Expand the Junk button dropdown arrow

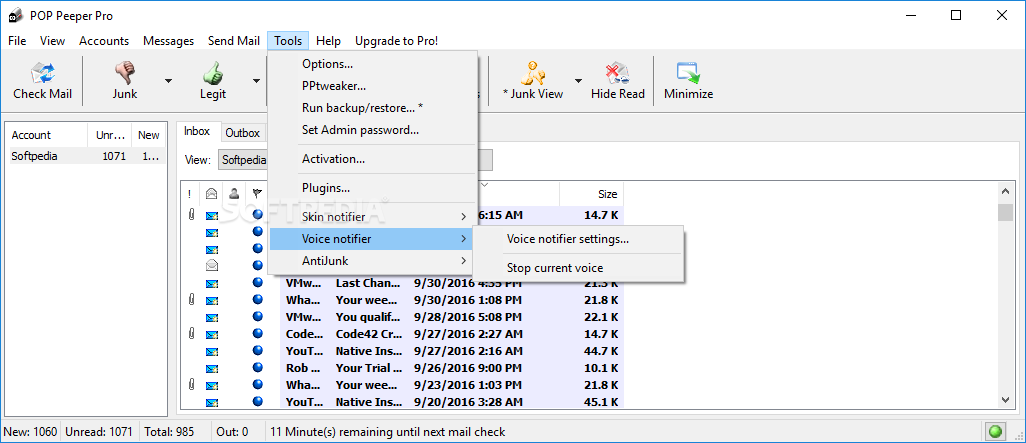(168, 80)
